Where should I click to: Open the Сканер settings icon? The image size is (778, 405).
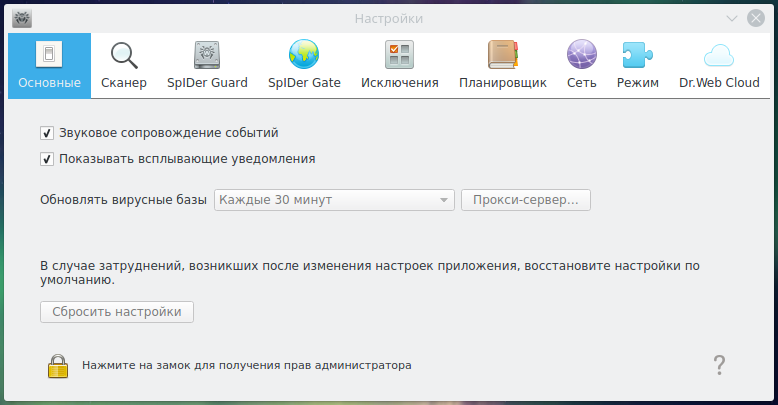[x=124, y=55]
